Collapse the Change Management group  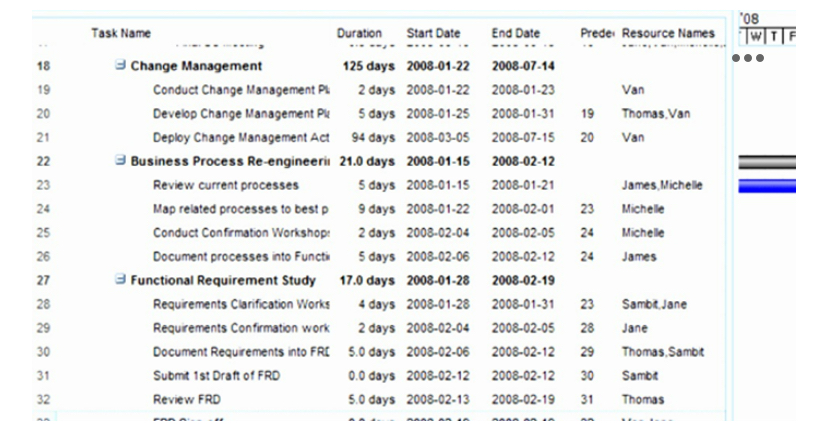[x=120, y=64]
